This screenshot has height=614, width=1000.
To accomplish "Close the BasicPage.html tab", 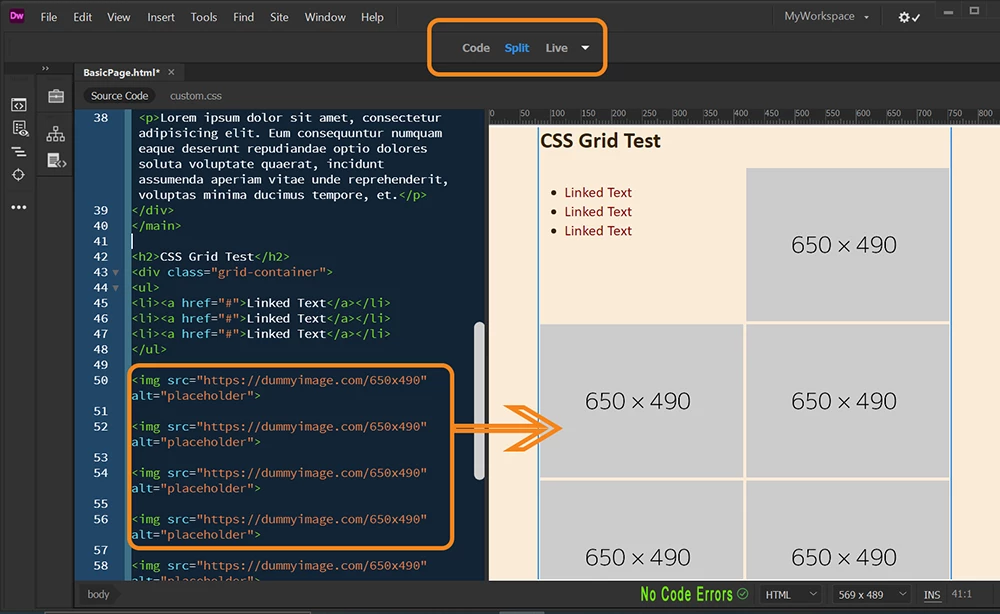I will click(x=171, y=72).
